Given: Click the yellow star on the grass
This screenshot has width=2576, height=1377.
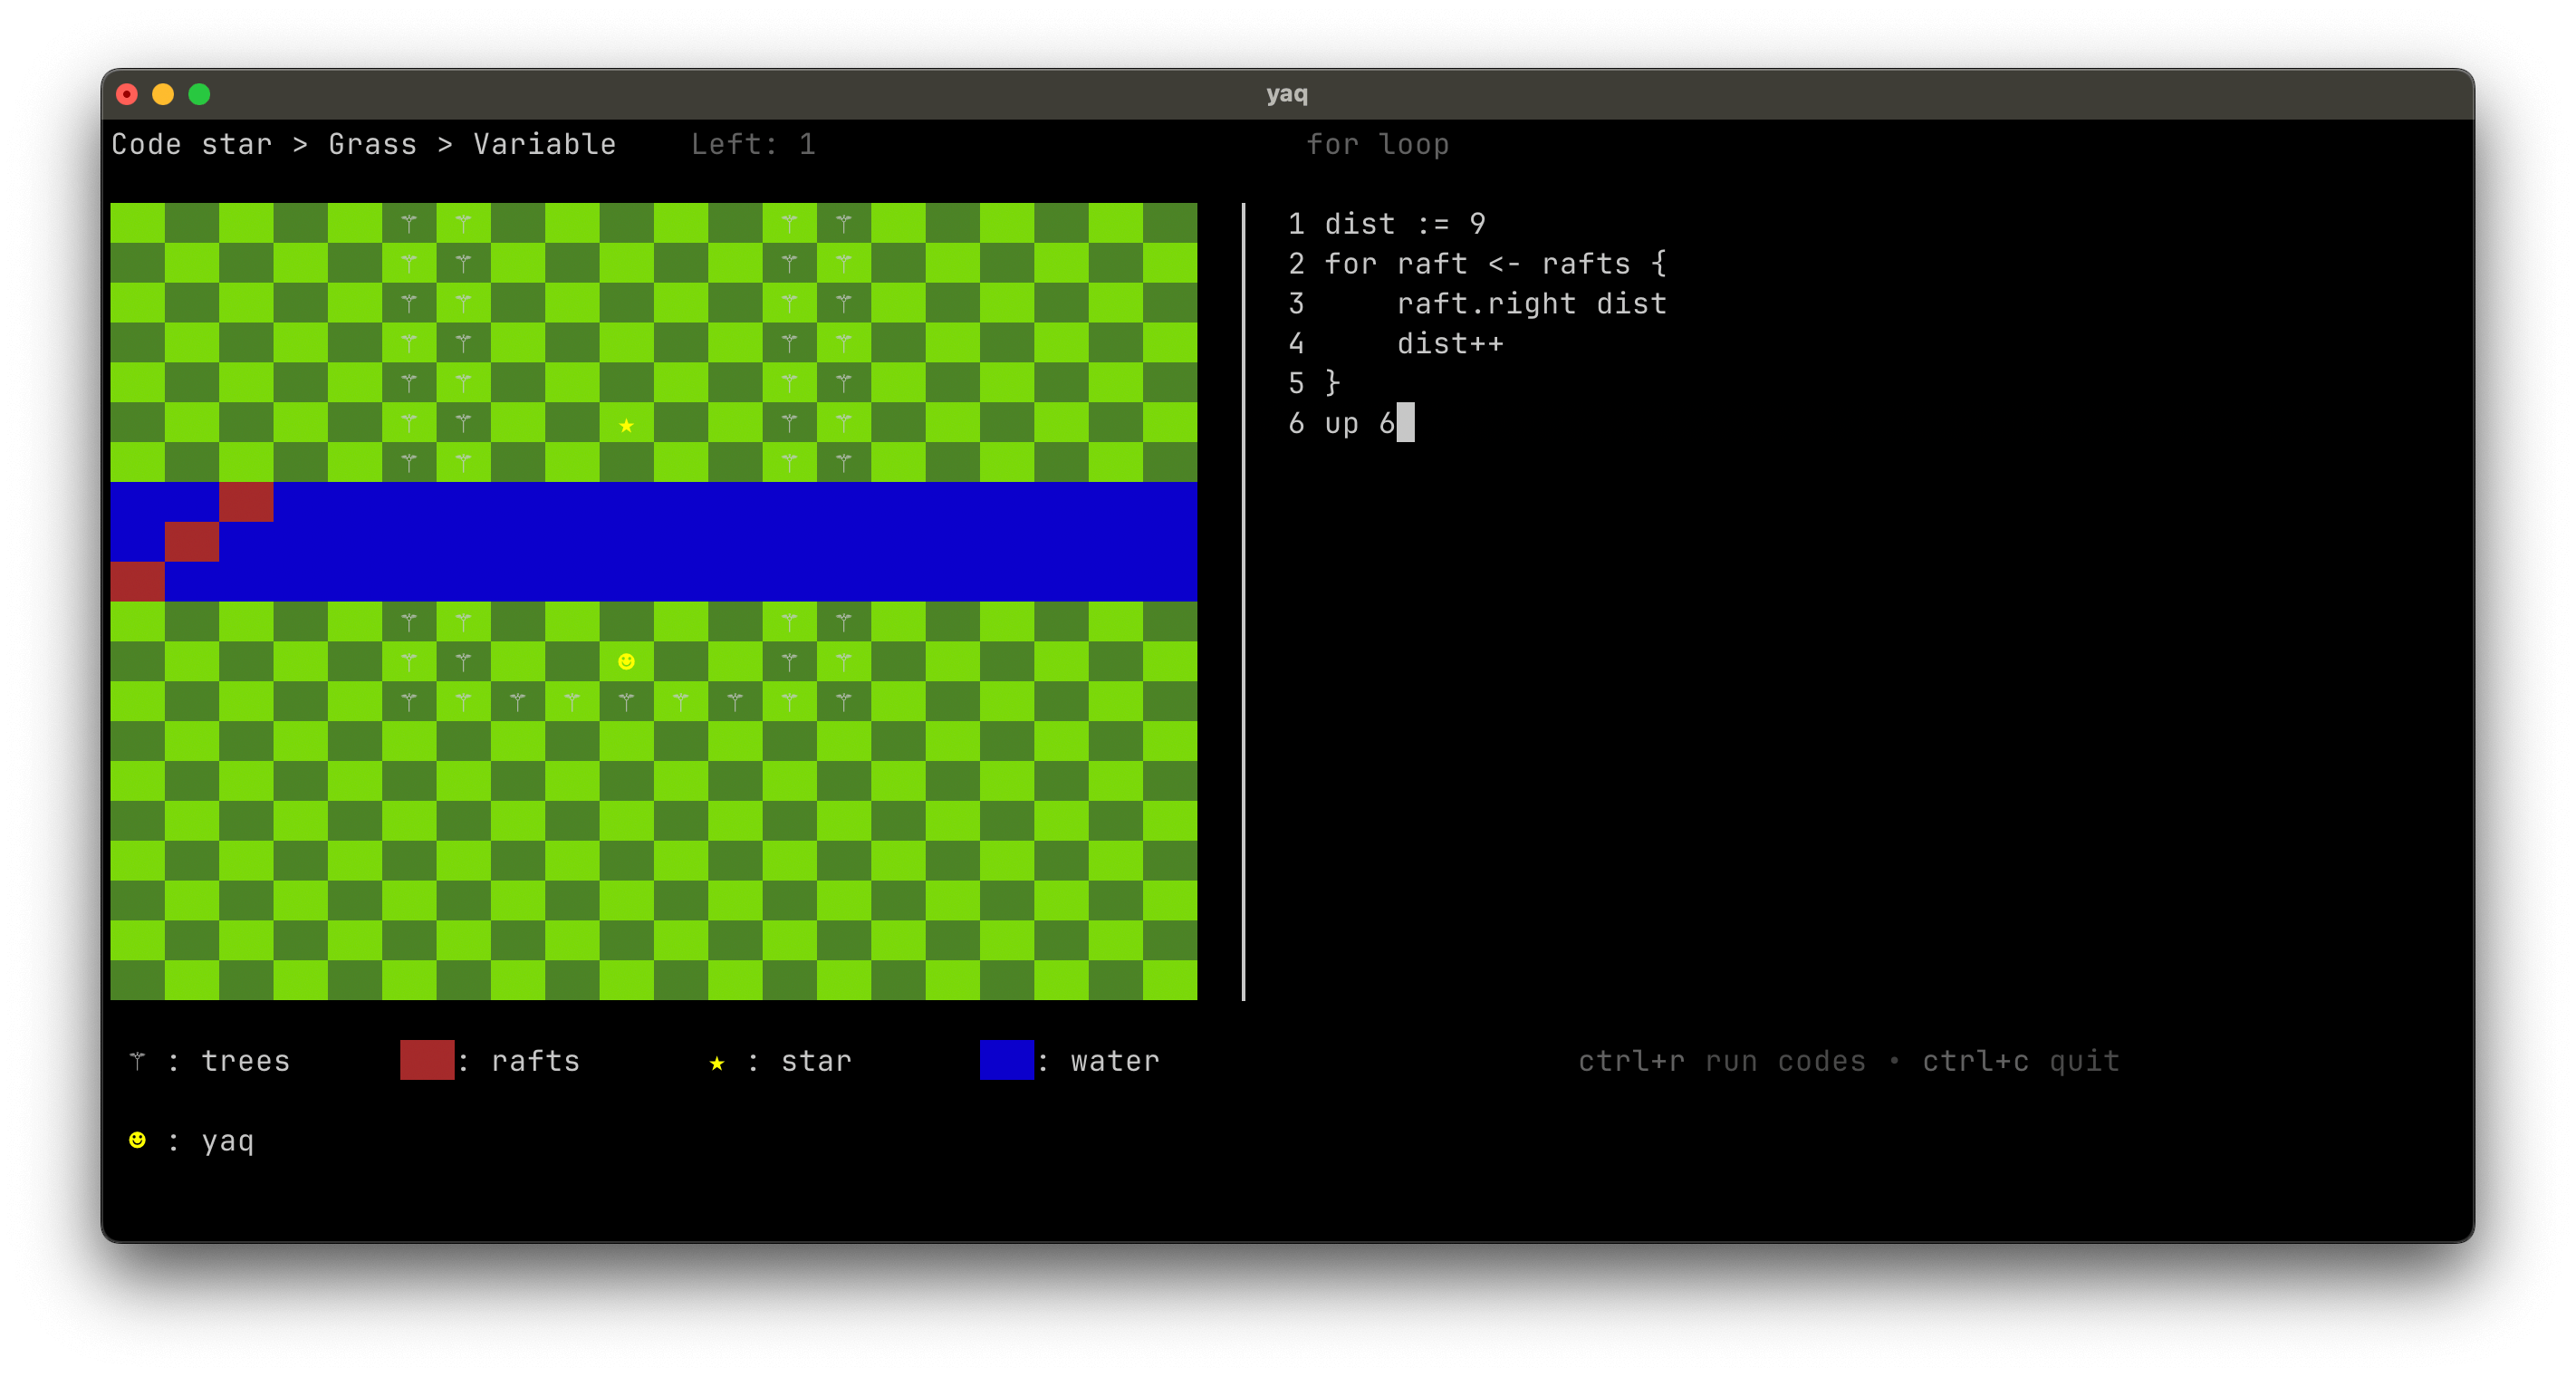Looking at the screenshot, I should click(x=626, y=425).
